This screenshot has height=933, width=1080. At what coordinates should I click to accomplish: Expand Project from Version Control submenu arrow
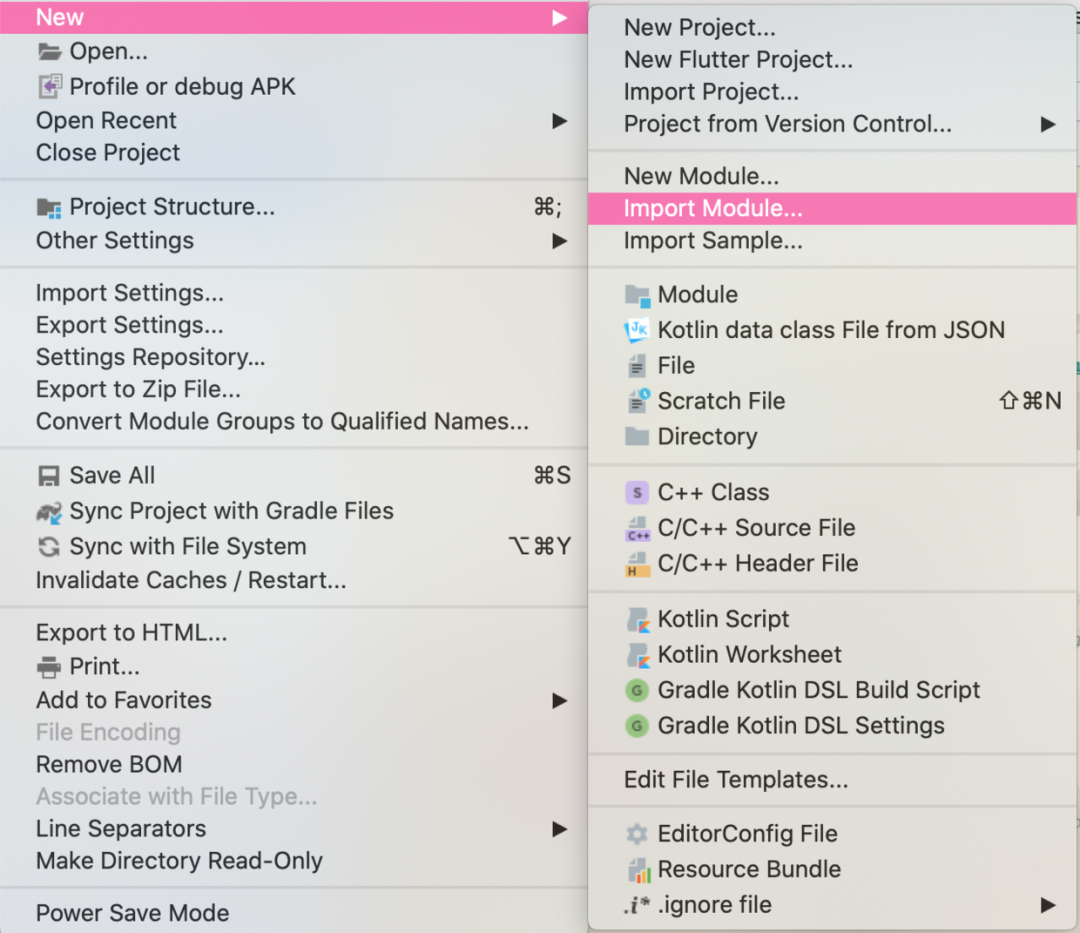coord(1048,125)
